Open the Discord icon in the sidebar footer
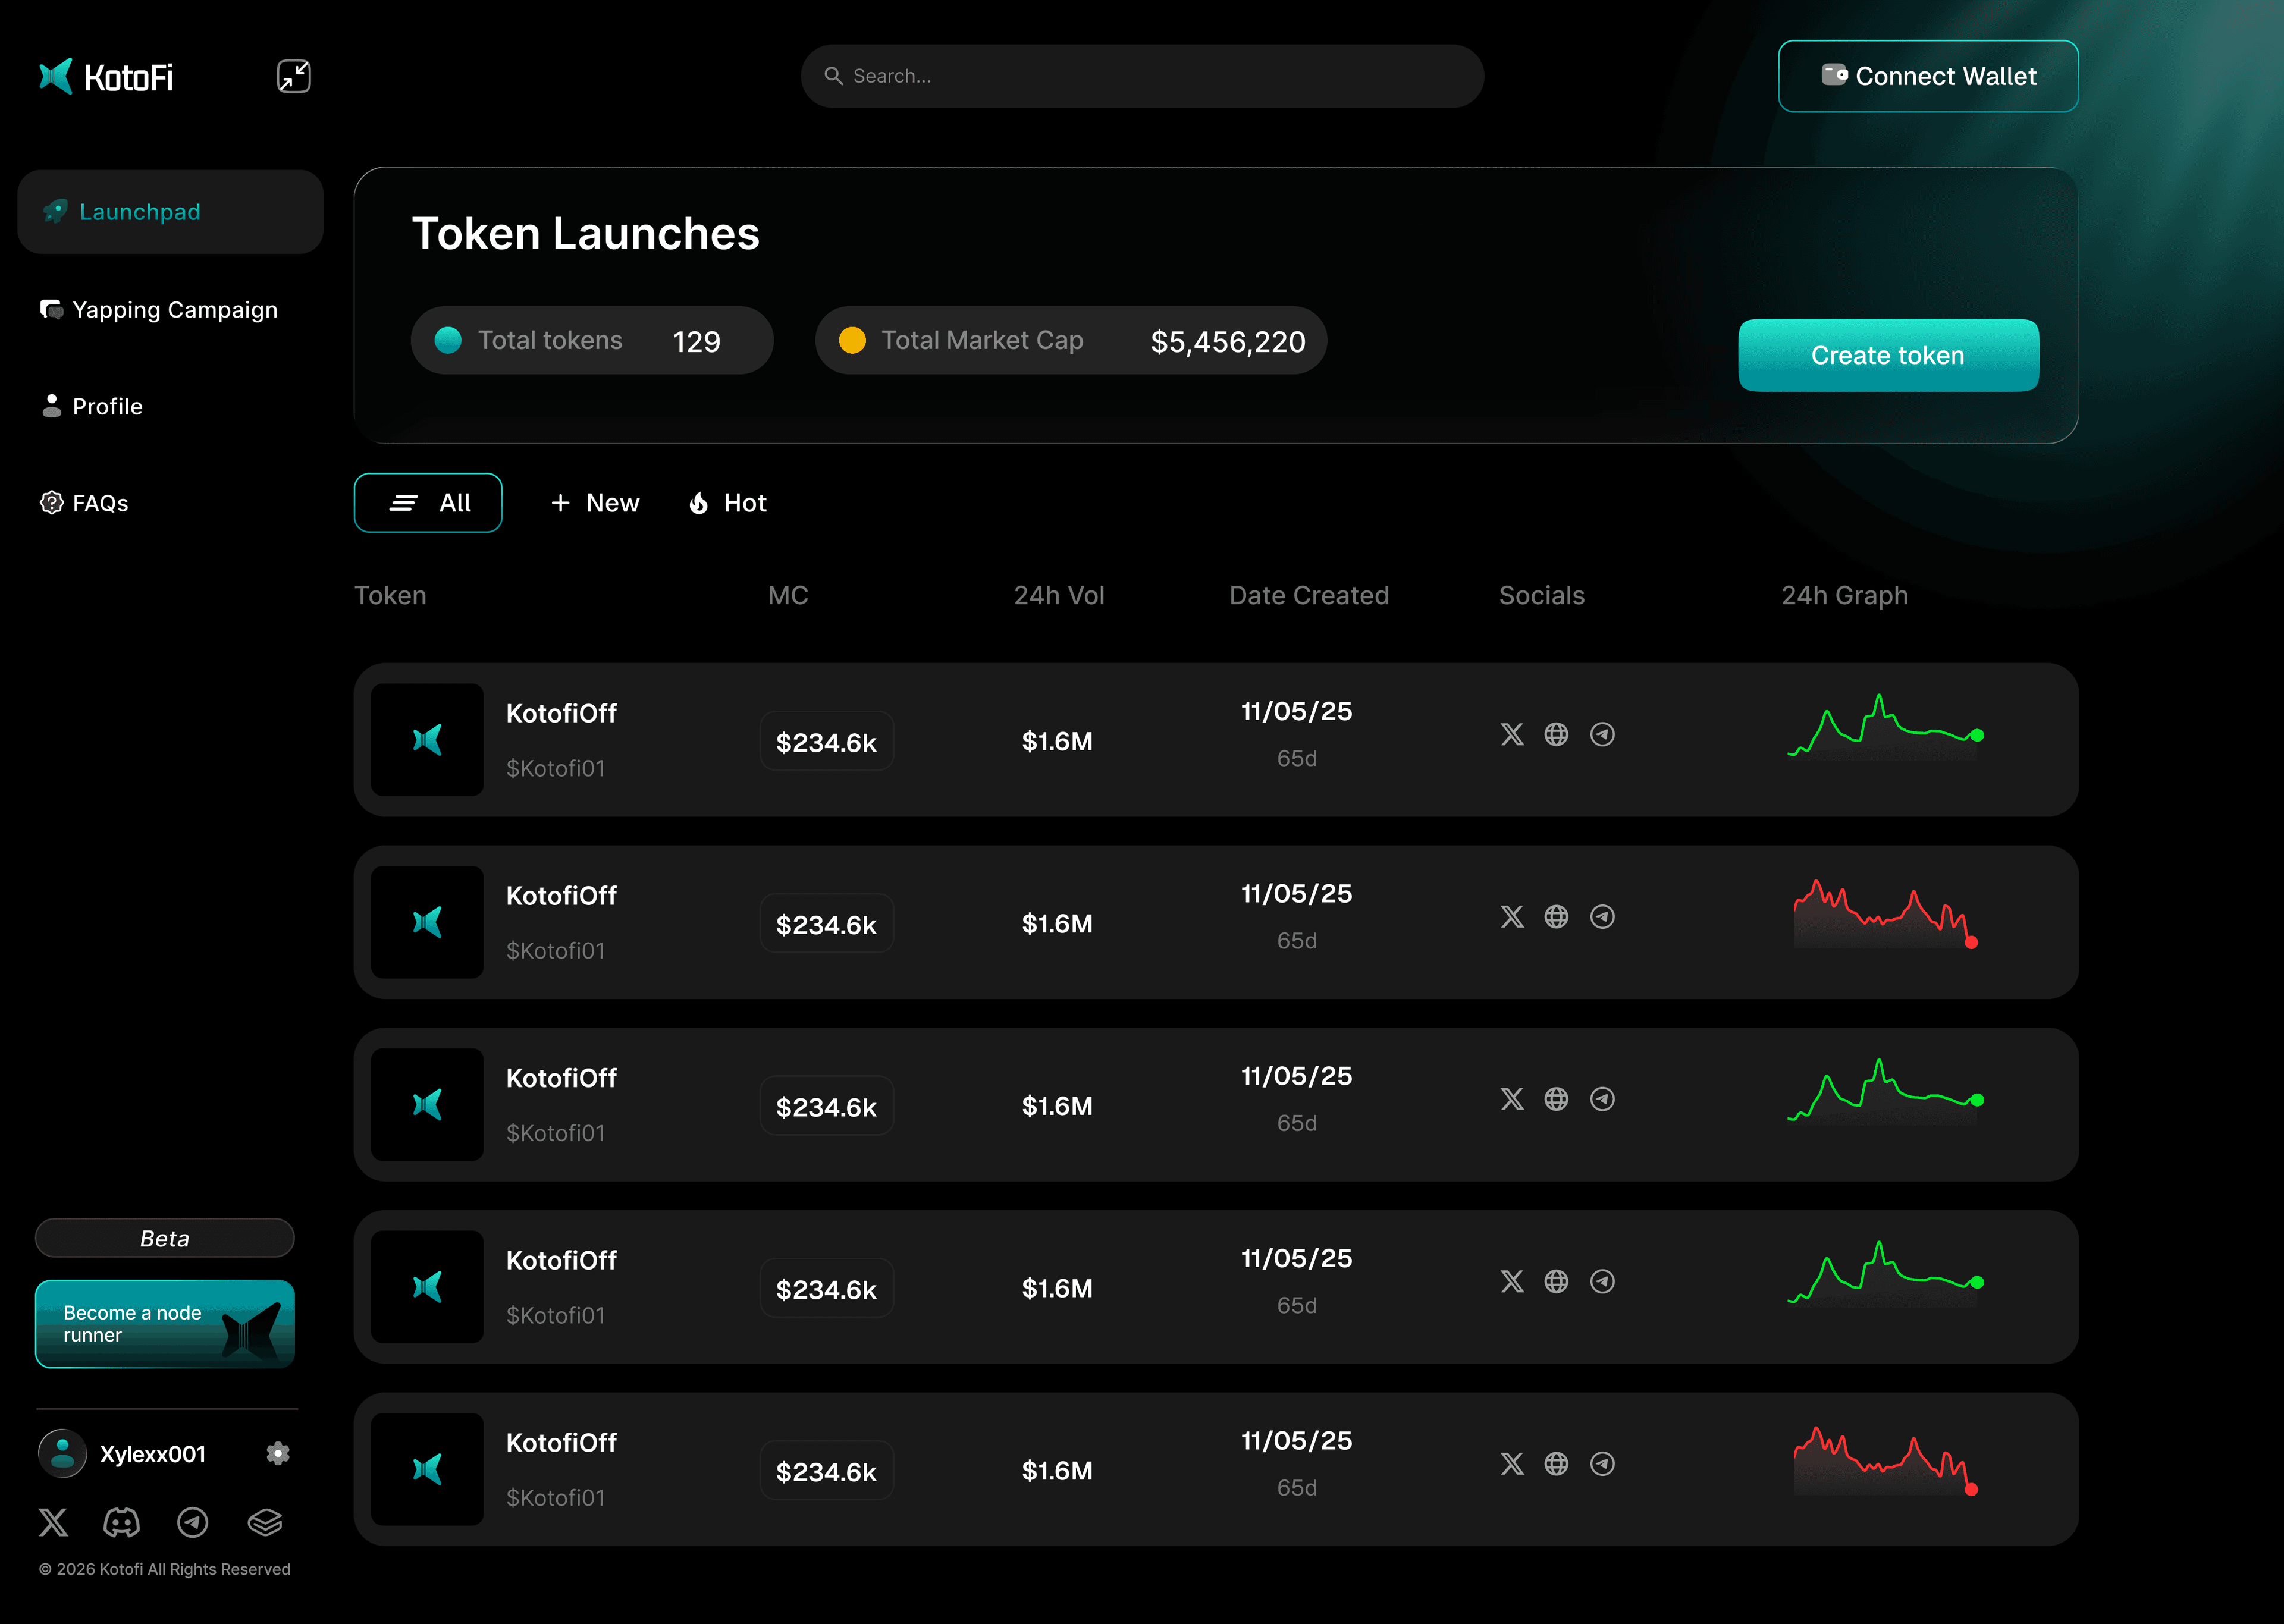This screenshot has width=2284, height=1624. tap(122, 1522)
